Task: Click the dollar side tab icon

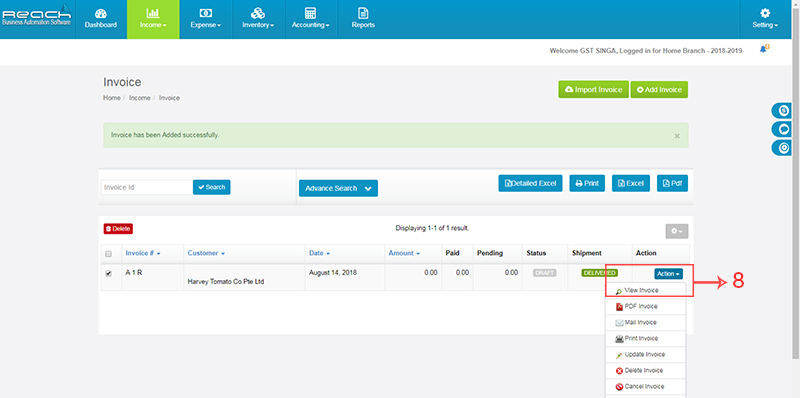Action: (783, 110)
